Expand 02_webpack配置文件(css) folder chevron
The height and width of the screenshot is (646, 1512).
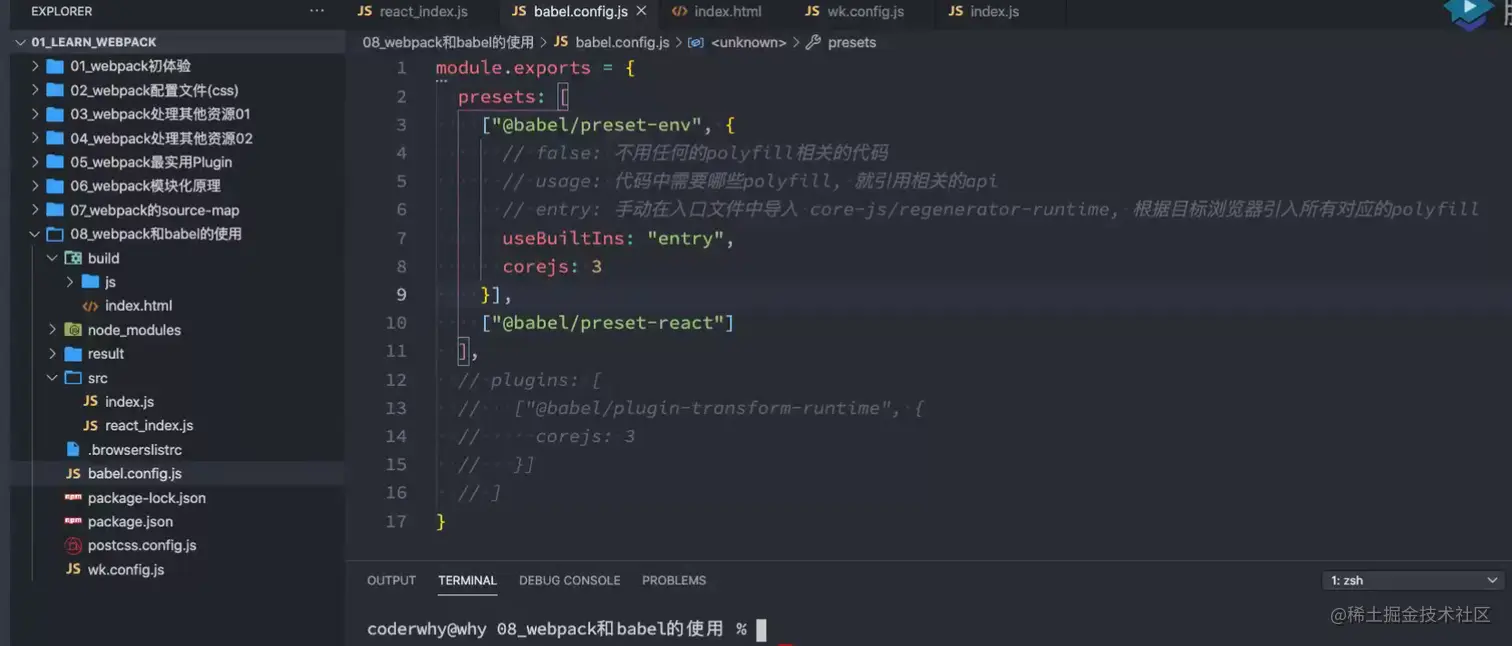click(35, 90)
